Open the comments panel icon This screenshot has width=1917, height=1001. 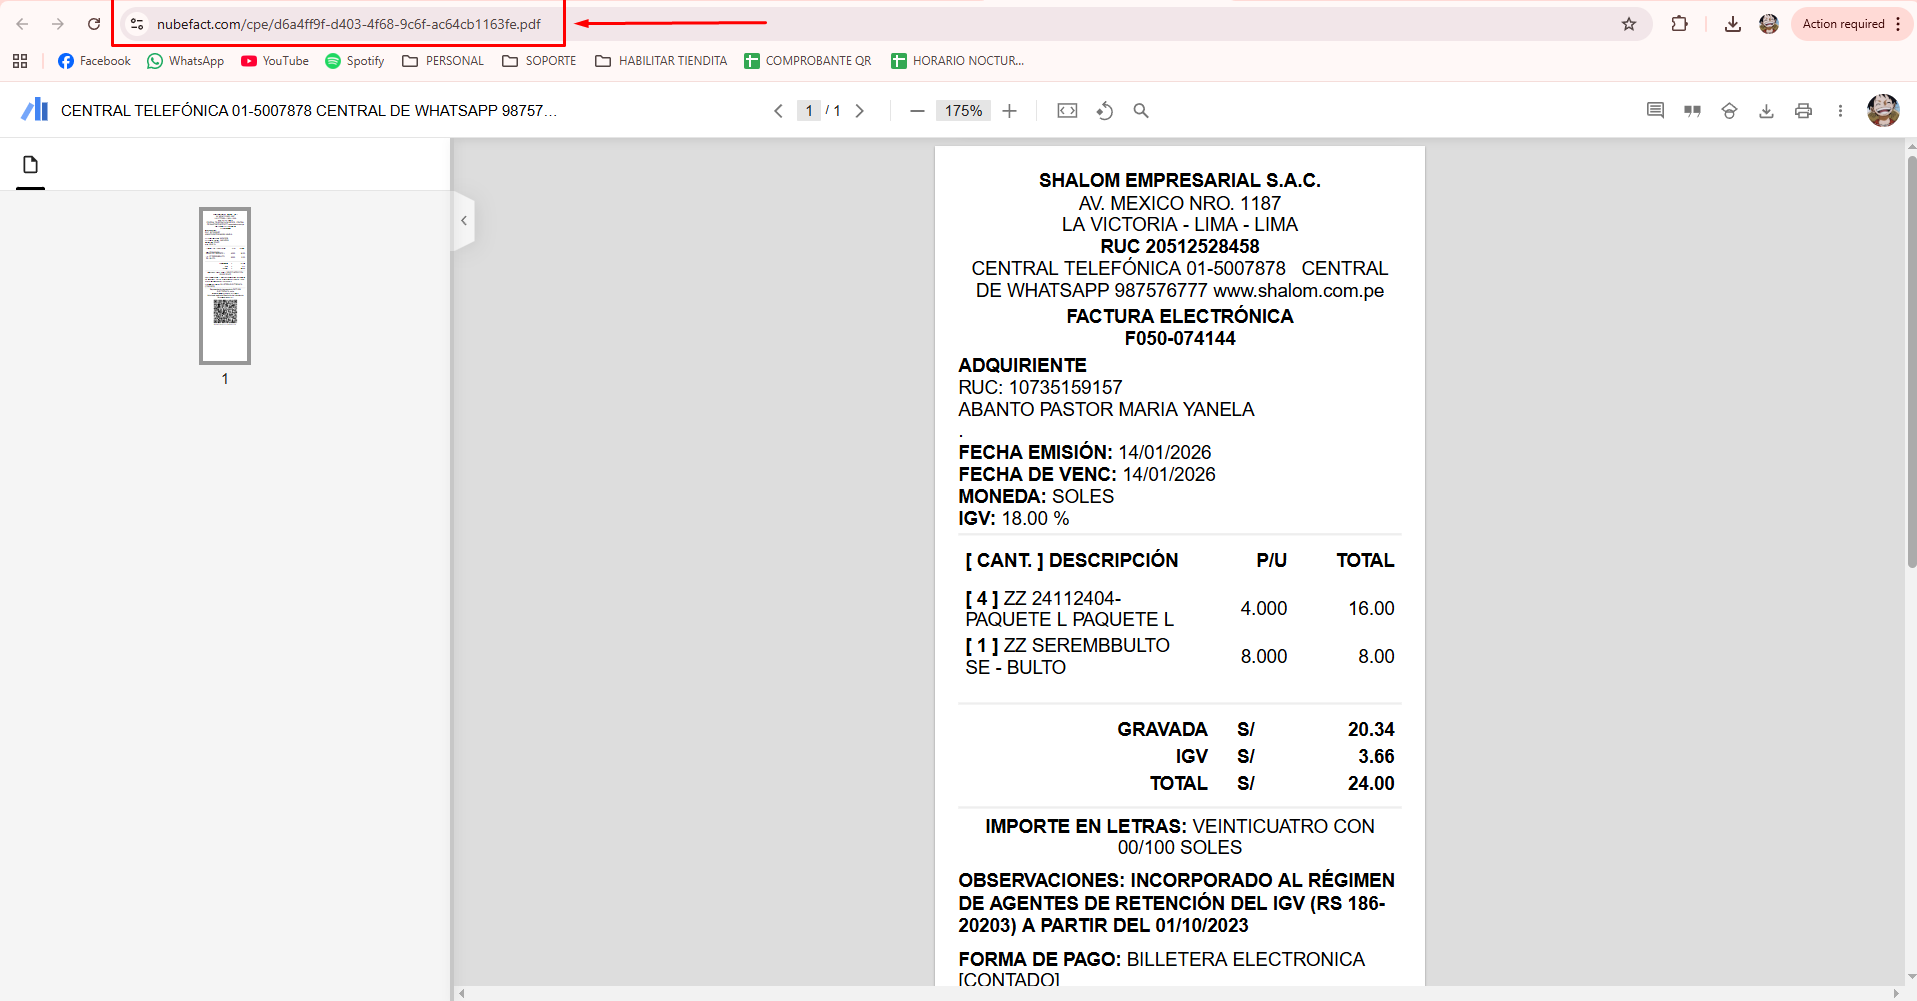point(1655,111)
